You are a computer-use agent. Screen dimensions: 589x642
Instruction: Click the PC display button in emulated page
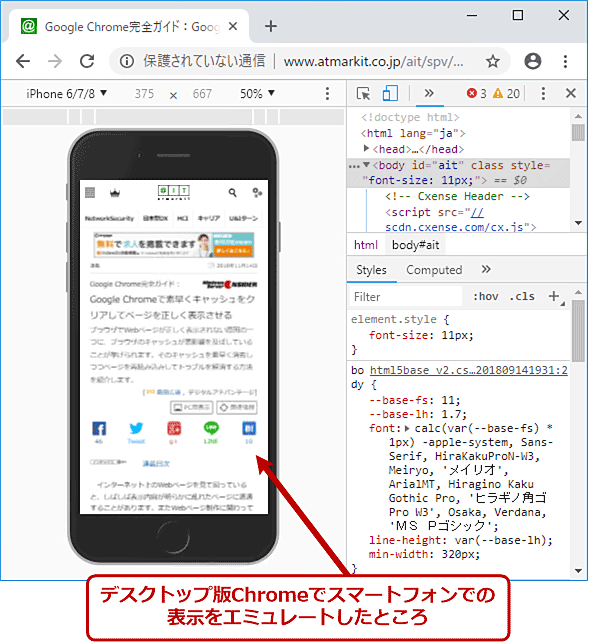pyautogui.click(x=192, y=407)
